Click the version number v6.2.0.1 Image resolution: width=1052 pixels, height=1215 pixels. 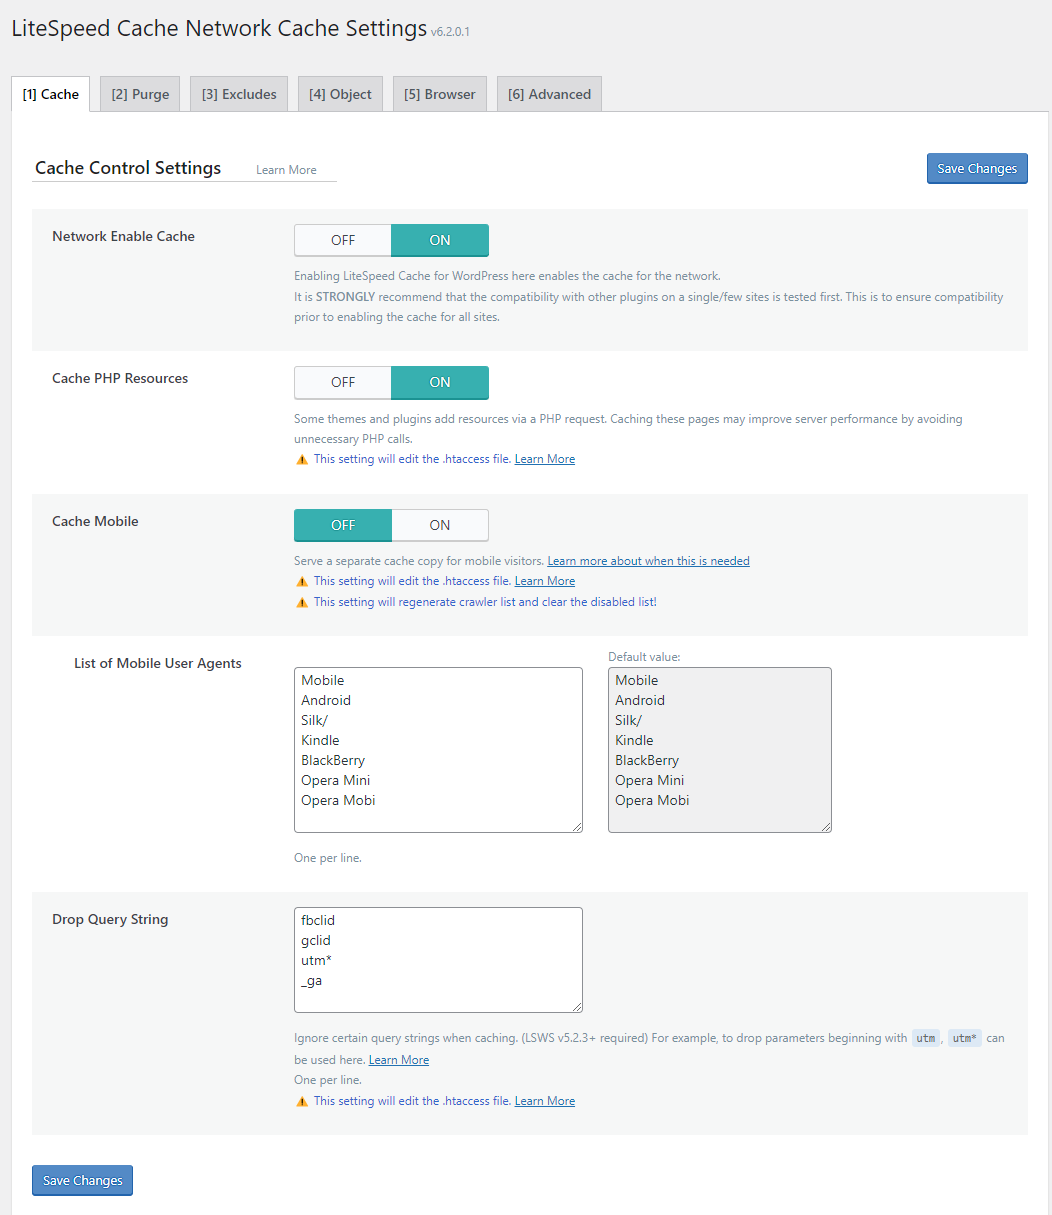coord(450,32)
